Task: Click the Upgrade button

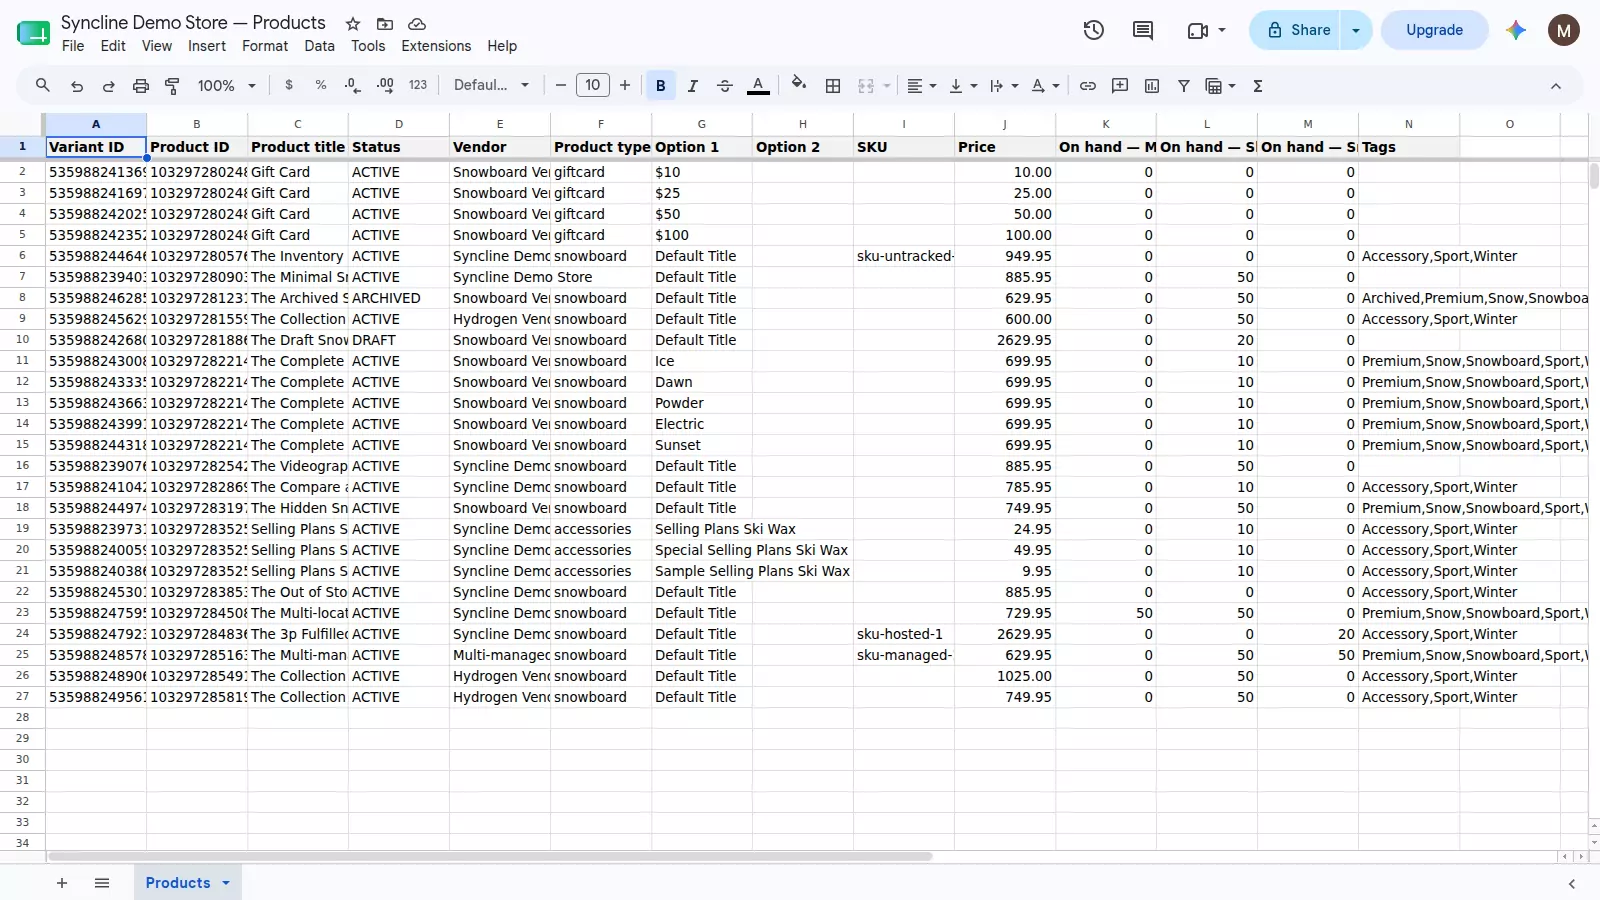Action: pos(1434,30)
